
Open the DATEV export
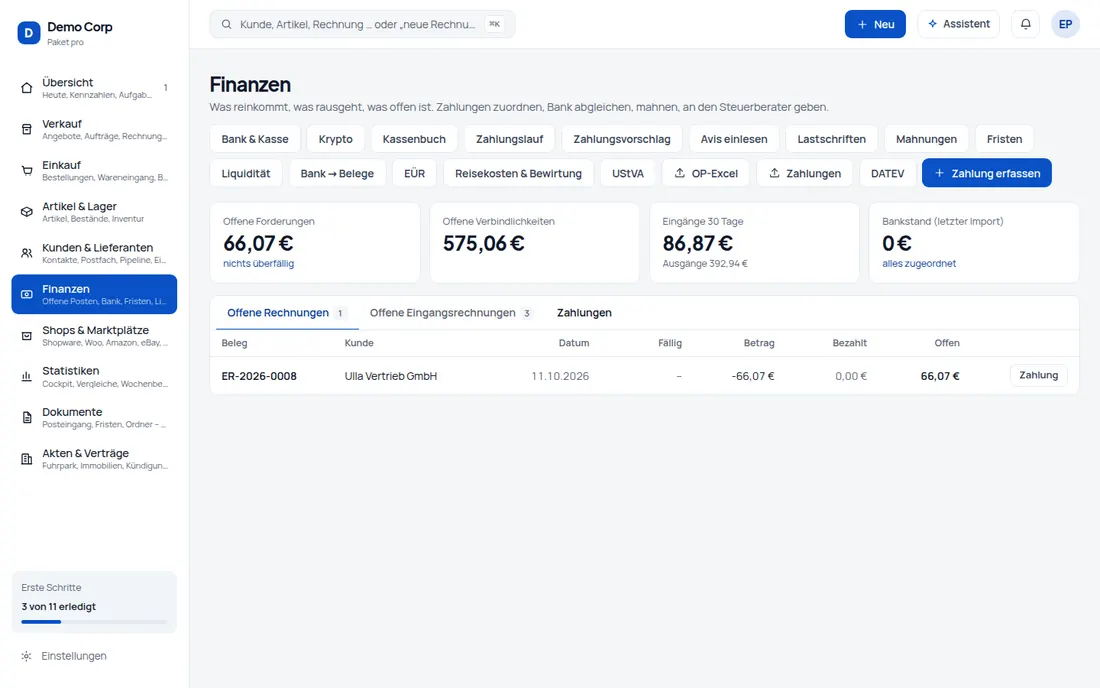887,173
